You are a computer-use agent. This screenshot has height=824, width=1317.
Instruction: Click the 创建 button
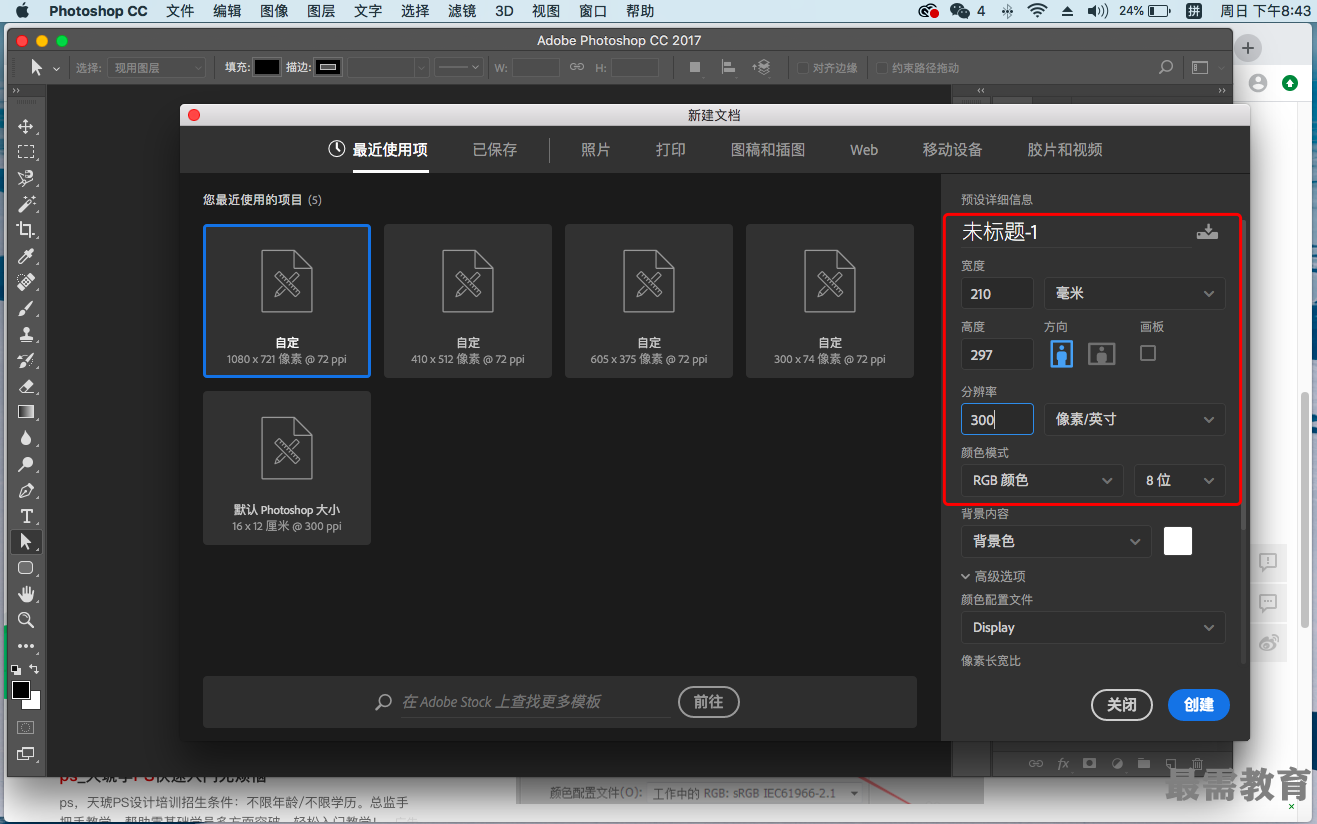[x=1199, y=705]
